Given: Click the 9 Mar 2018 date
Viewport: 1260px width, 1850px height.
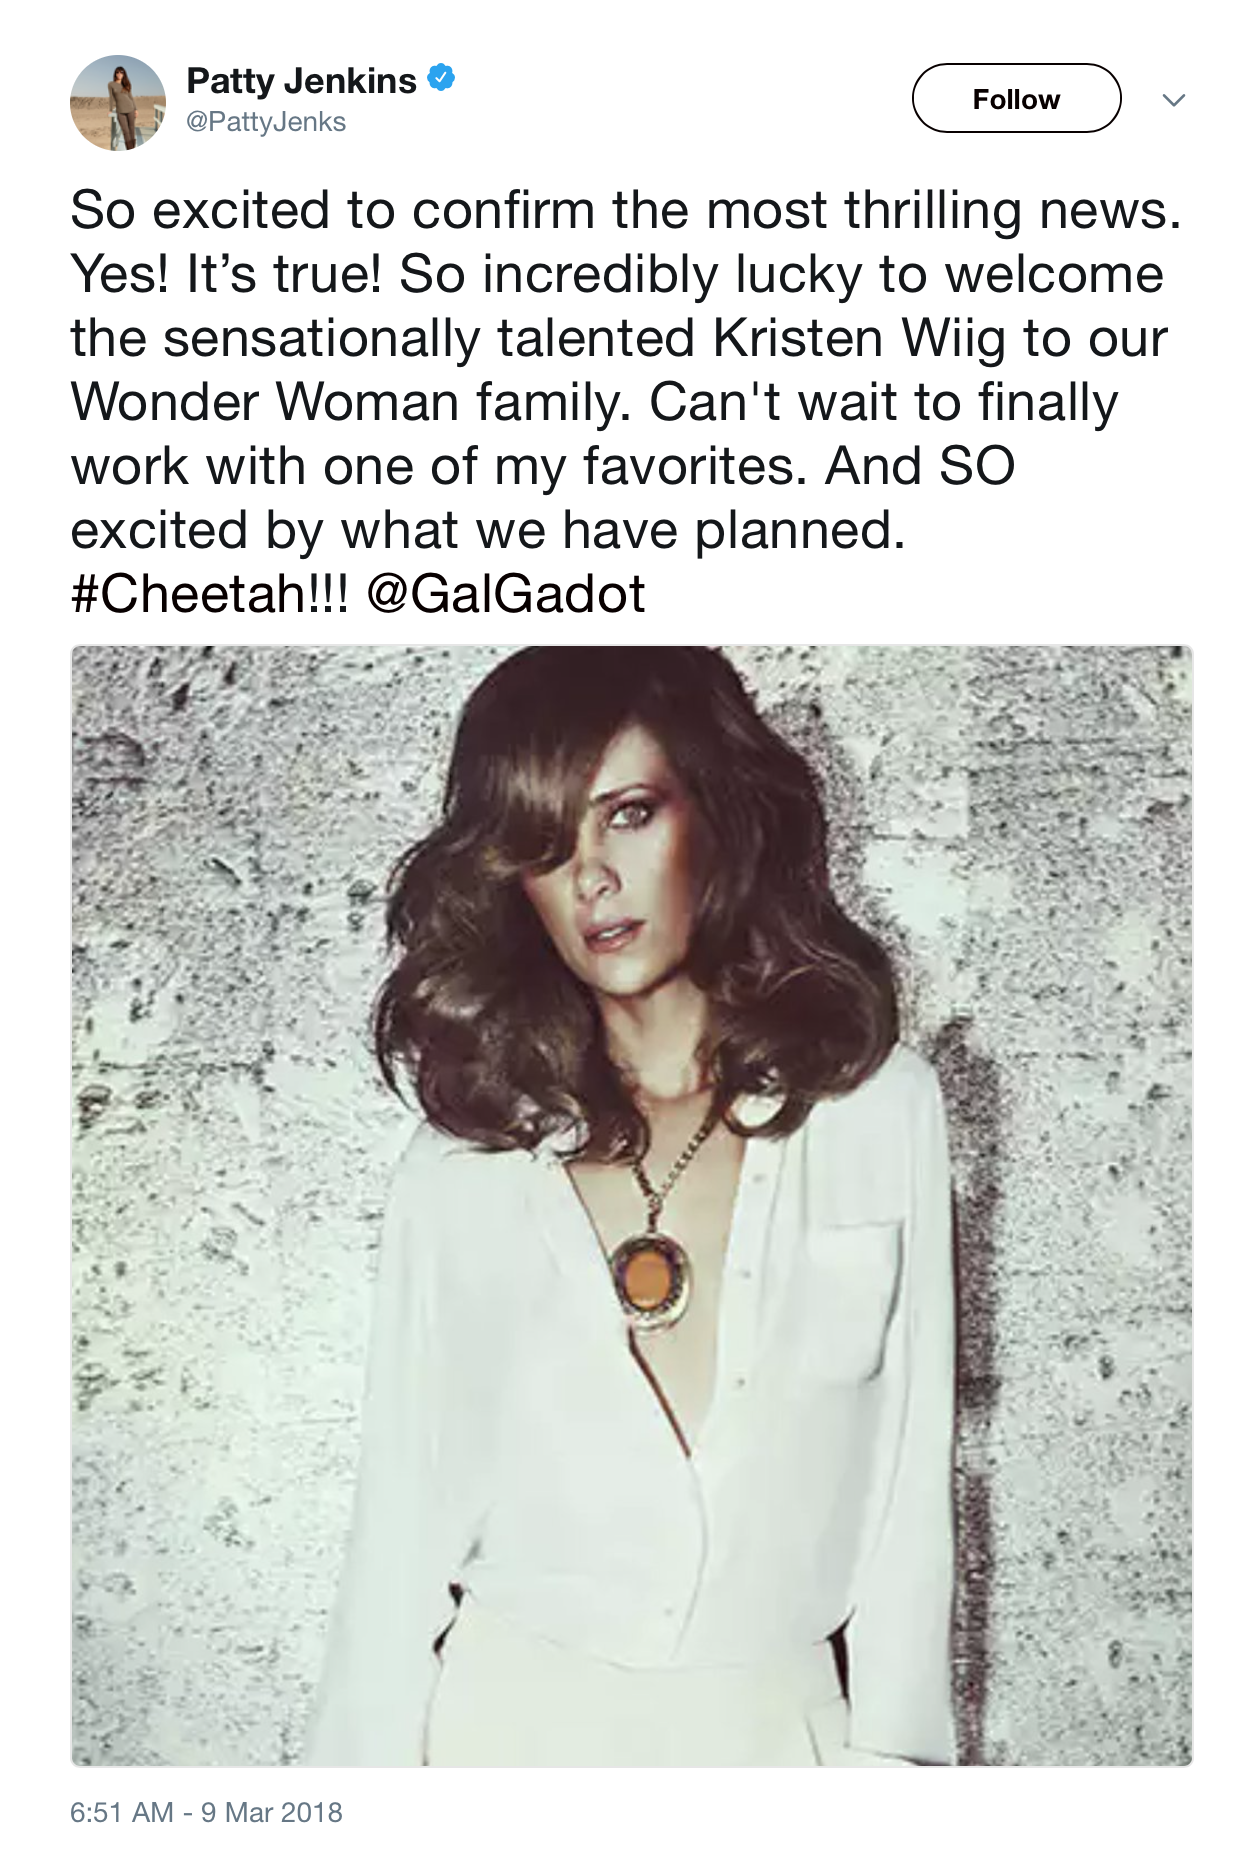Looking at the screenshot, I should 272,1812.
